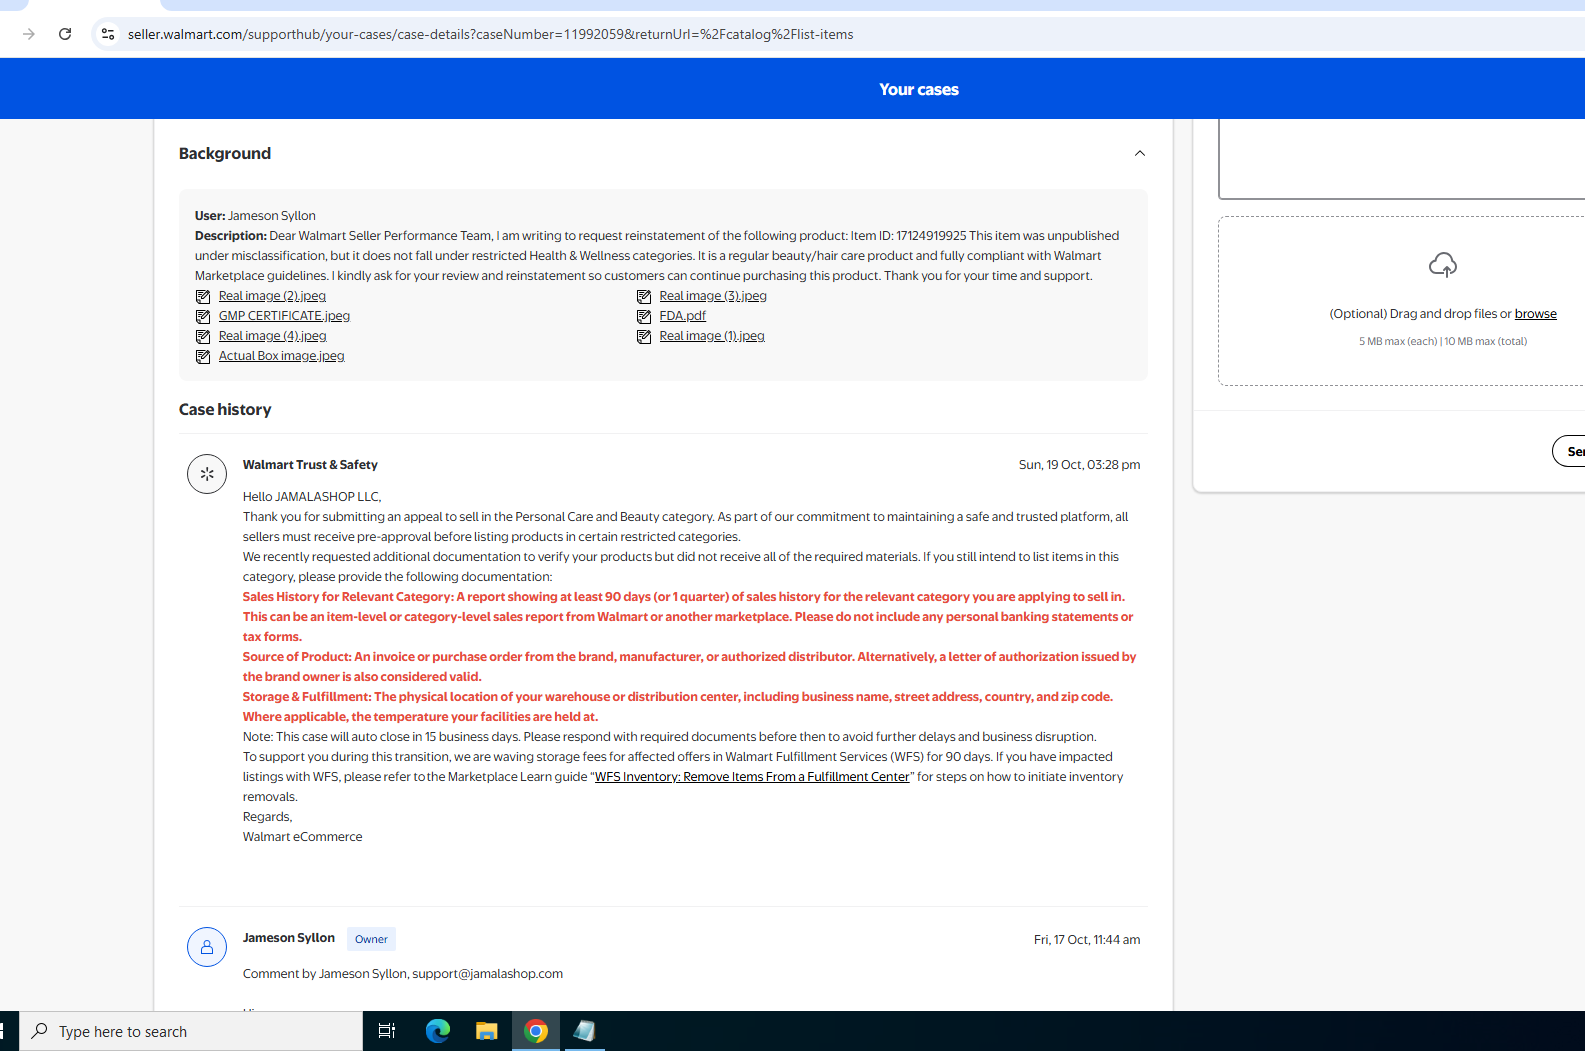Open site information icon in address bar
The width and height of the screenshot is (1585, 1051).
(x=108, y=34)
